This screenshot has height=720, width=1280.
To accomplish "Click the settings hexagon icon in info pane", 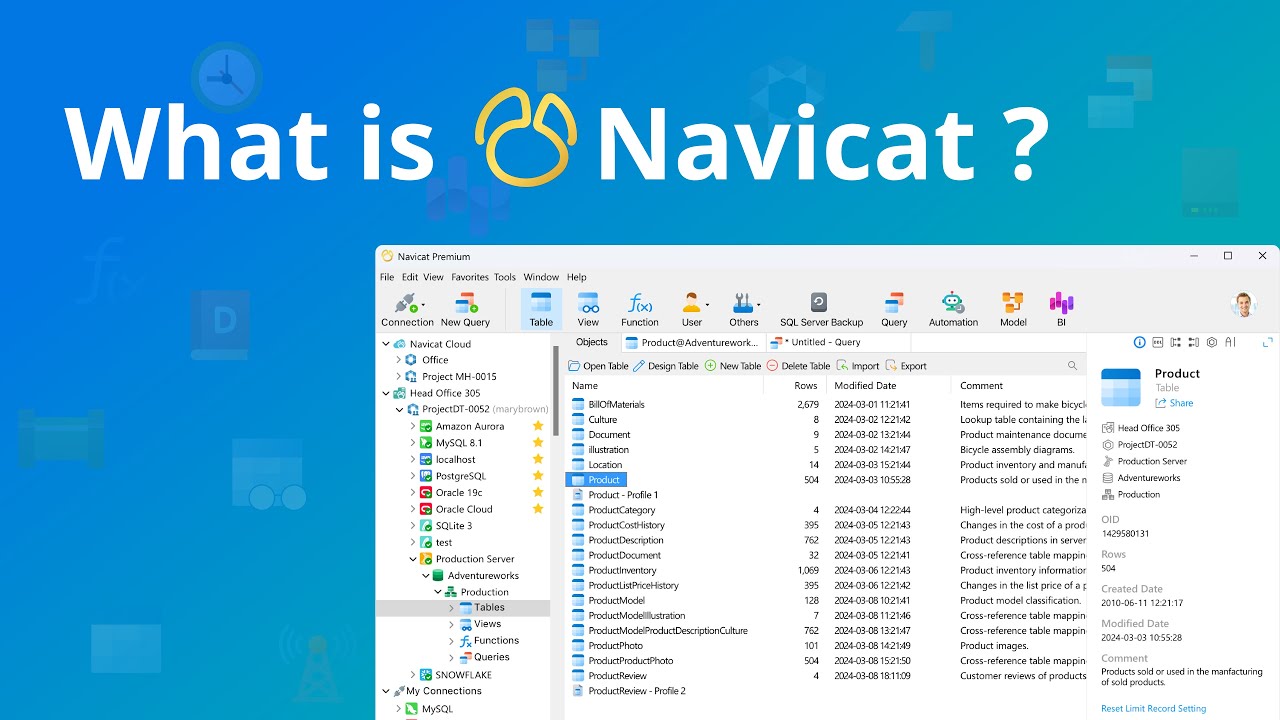I will point(1212,342).
